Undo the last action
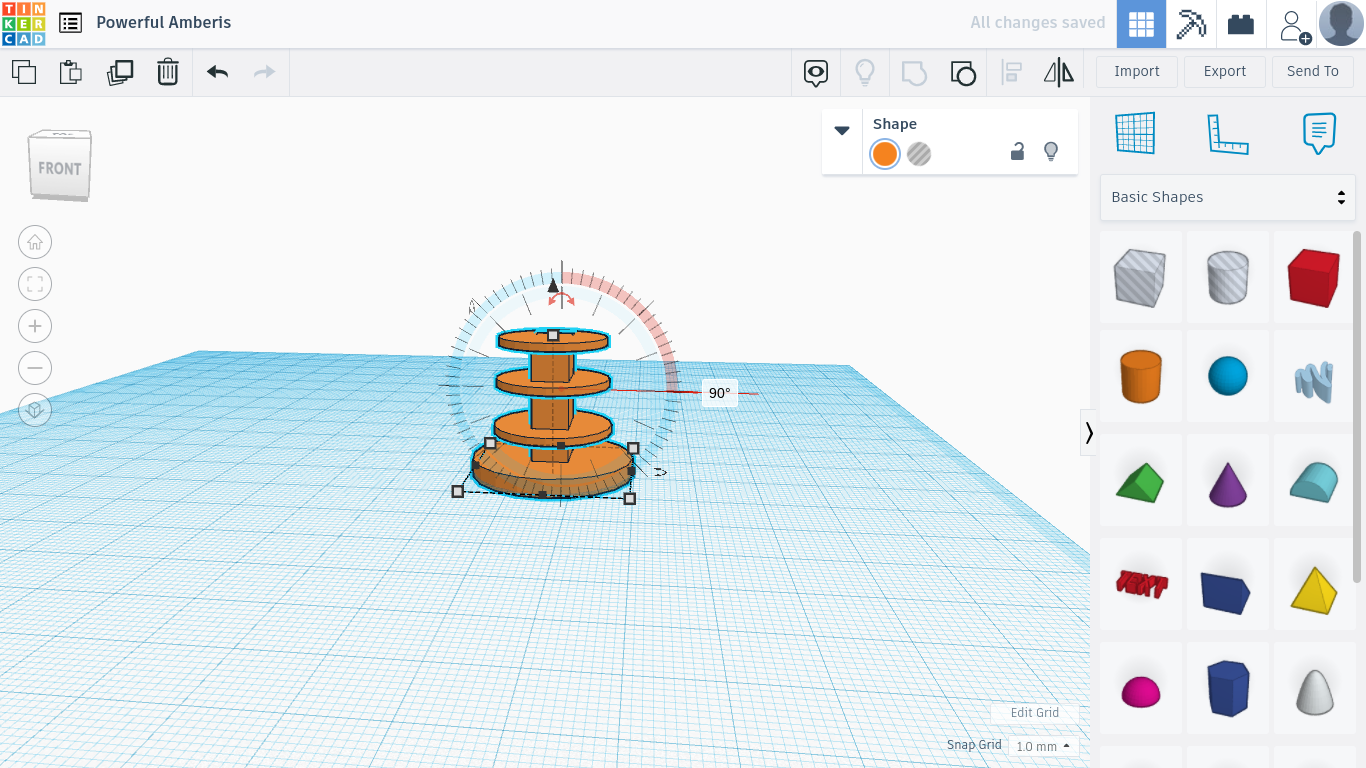Viewport: 1366px width, 768px height. pos(217,72)
